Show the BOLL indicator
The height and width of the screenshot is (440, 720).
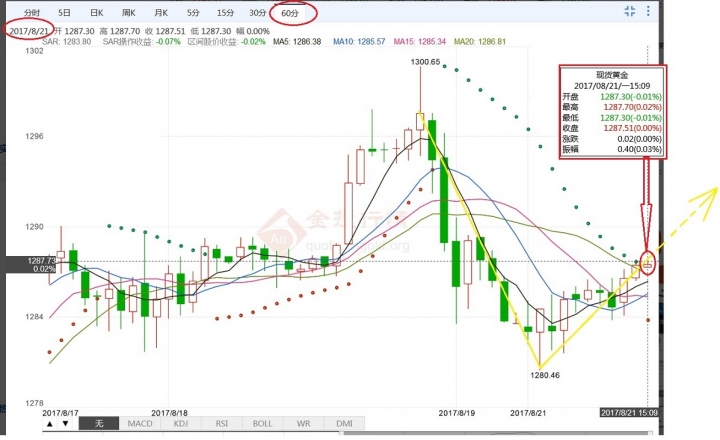point(262,423)
